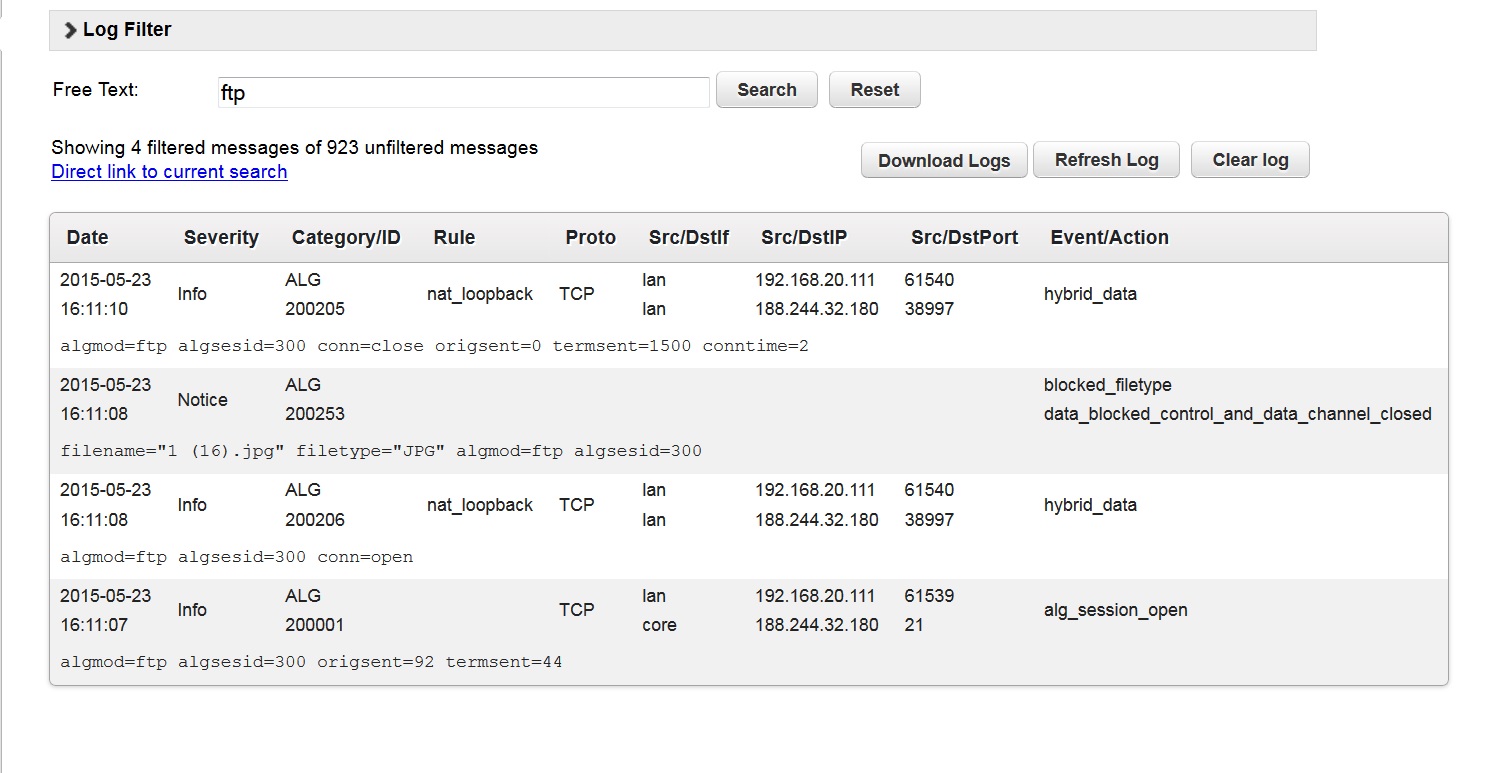
Task: Click the Date column header
Action: pyautogui.click(x=87, y=238)
